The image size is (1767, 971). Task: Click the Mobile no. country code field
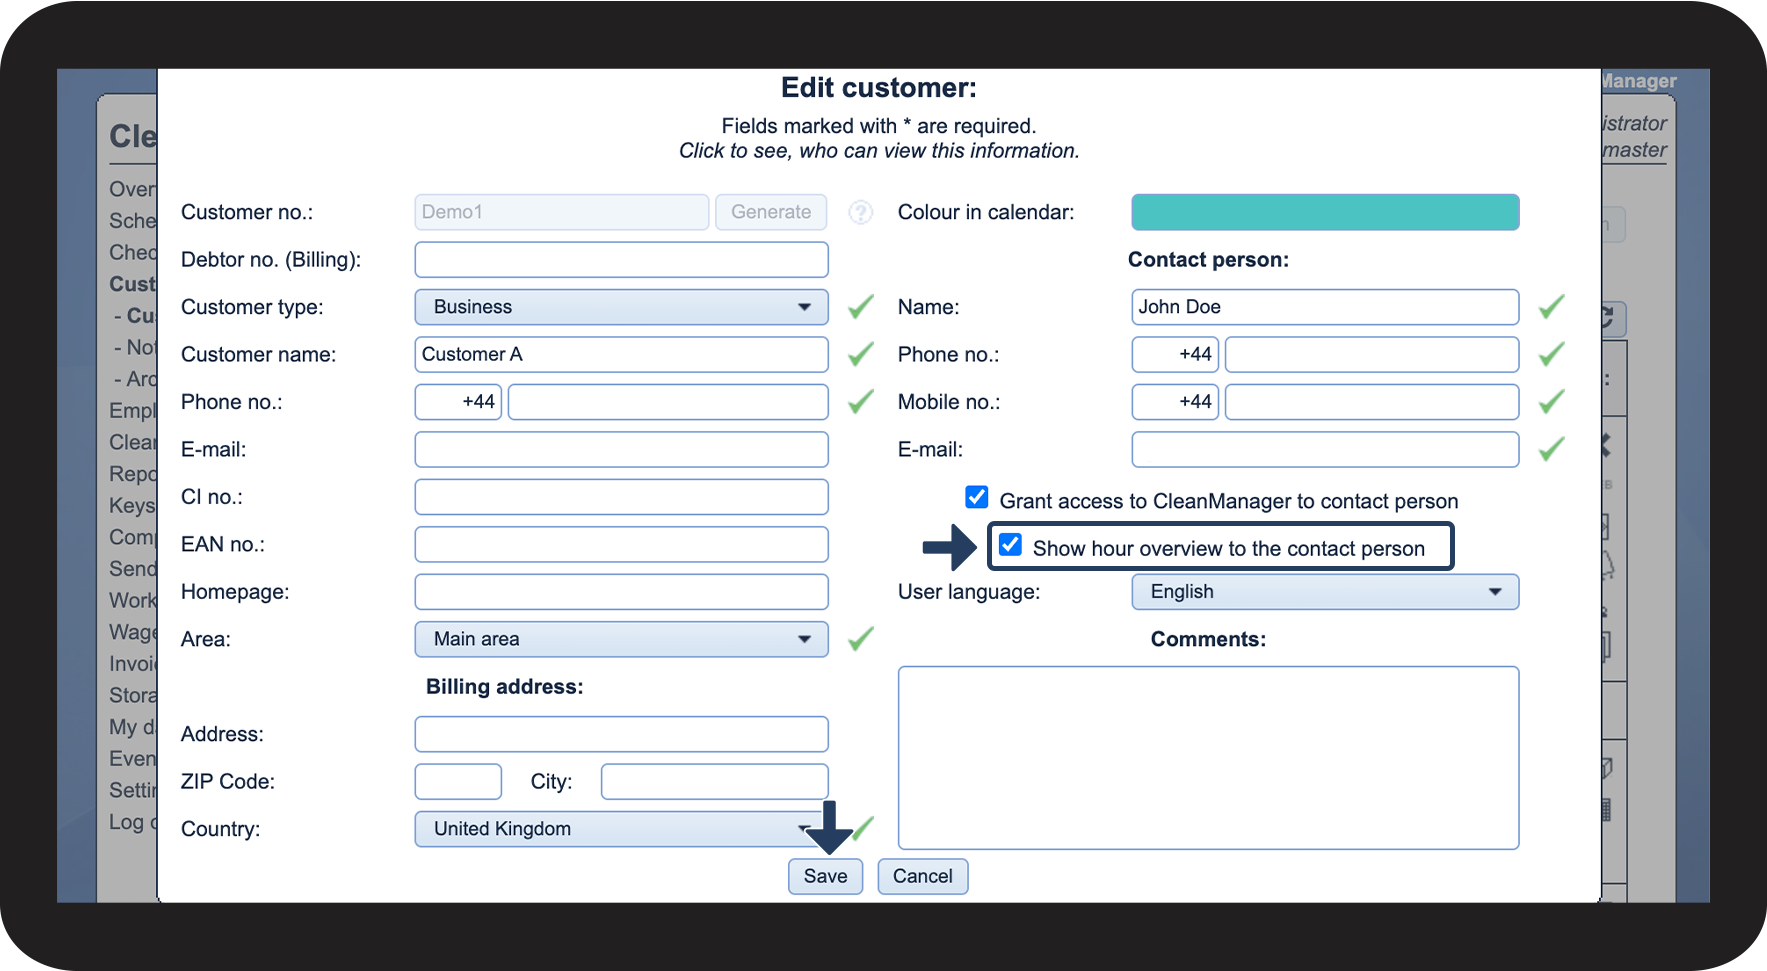(1175, 402)
